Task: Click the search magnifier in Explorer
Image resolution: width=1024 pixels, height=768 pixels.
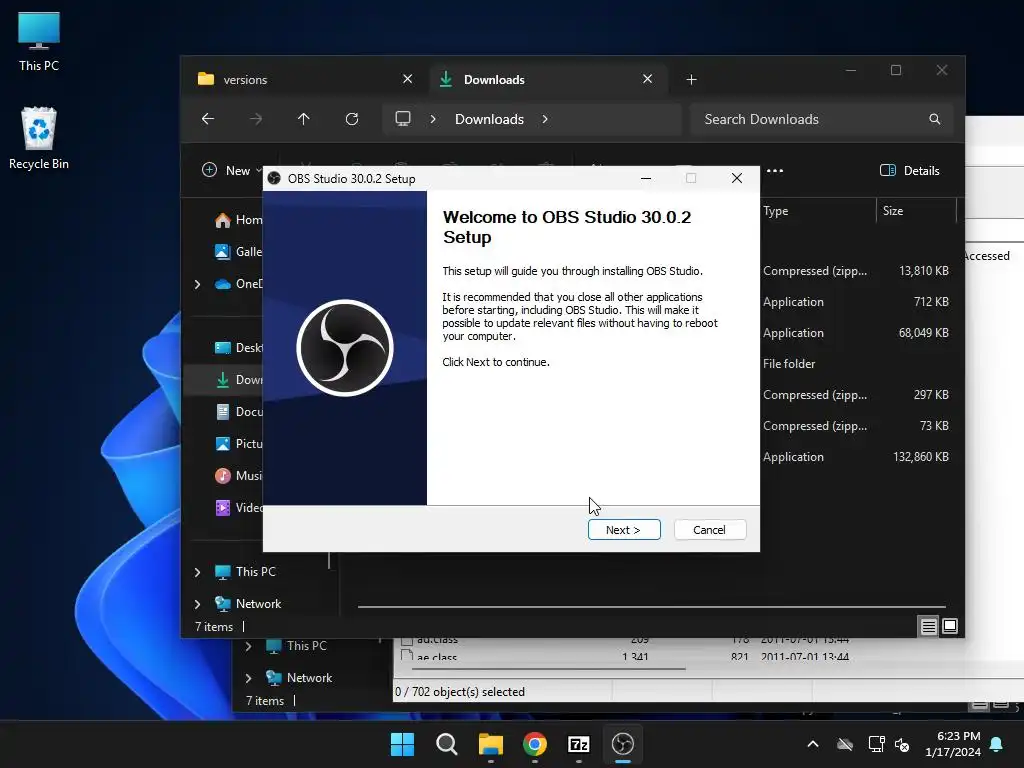Action: click(935, 119)
